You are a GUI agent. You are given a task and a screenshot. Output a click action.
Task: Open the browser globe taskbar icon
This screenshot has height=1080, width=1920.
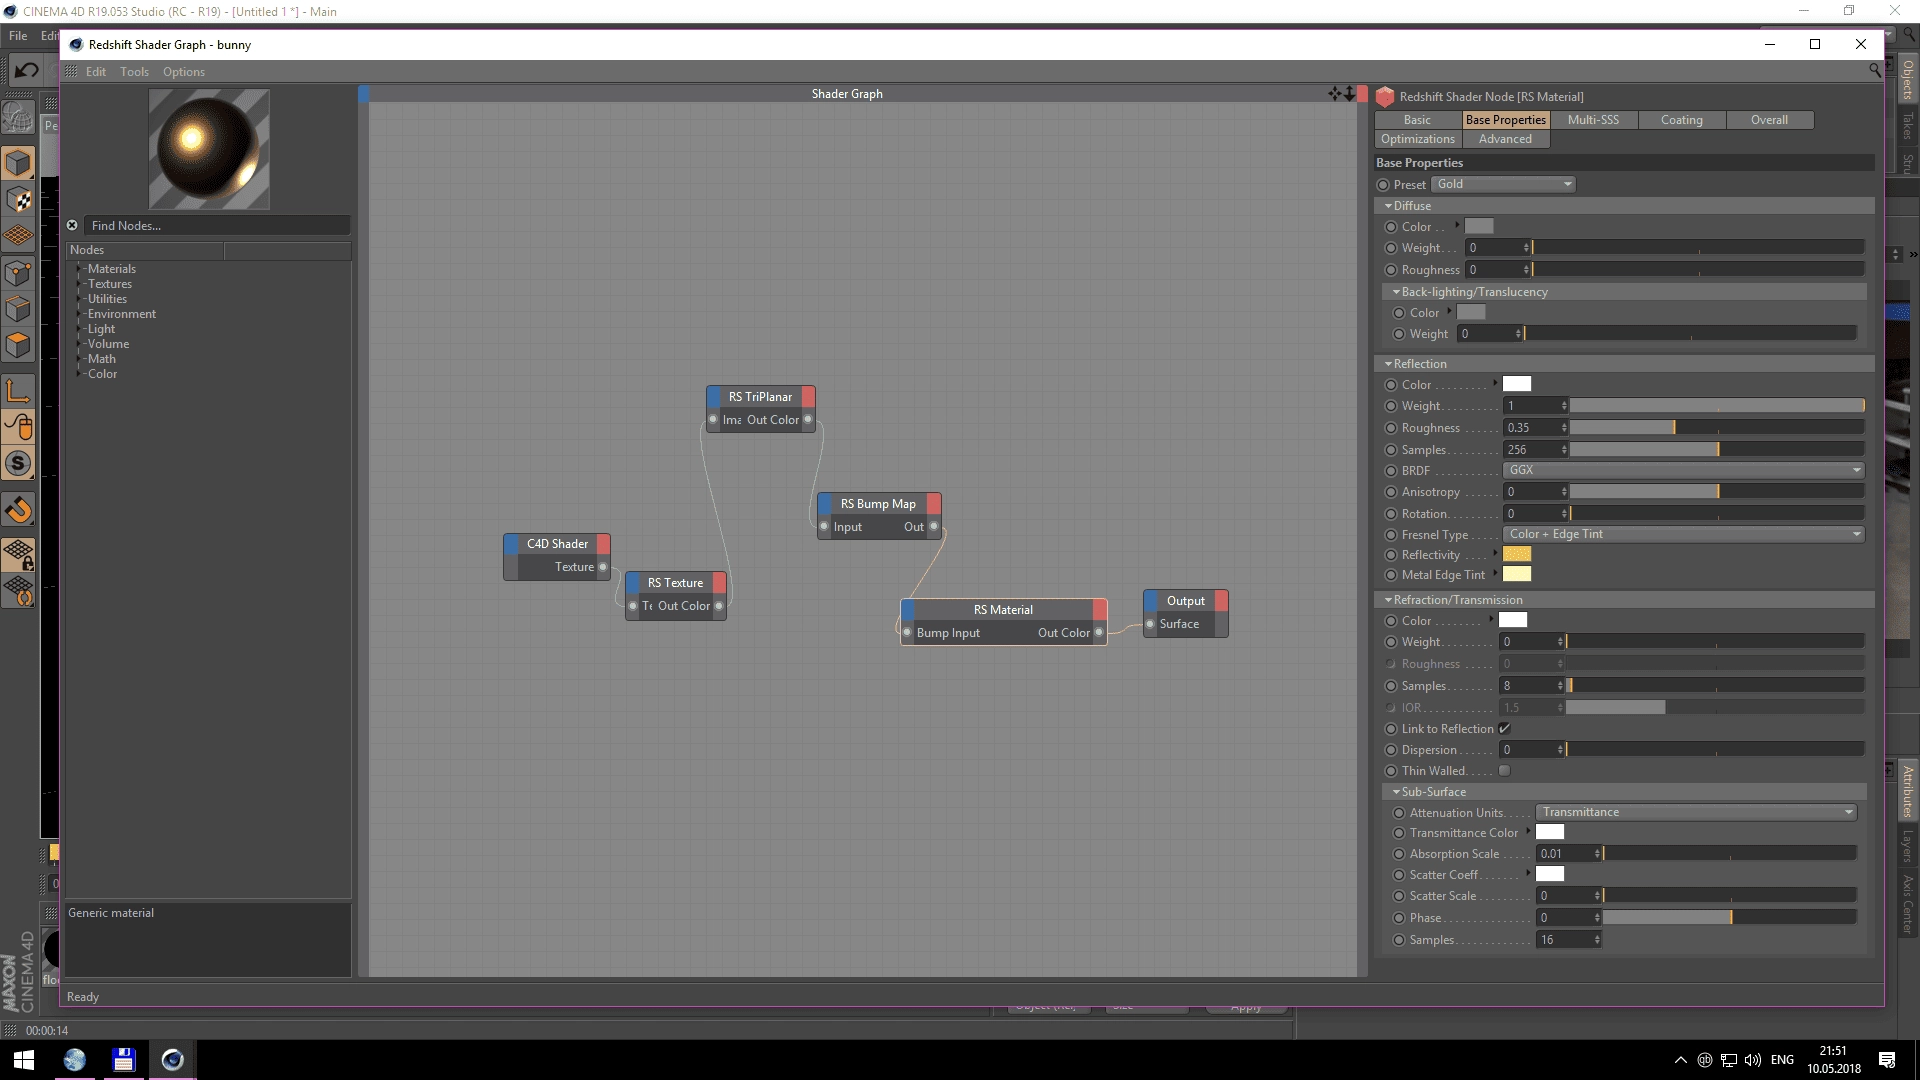[x=75, y=1060]
